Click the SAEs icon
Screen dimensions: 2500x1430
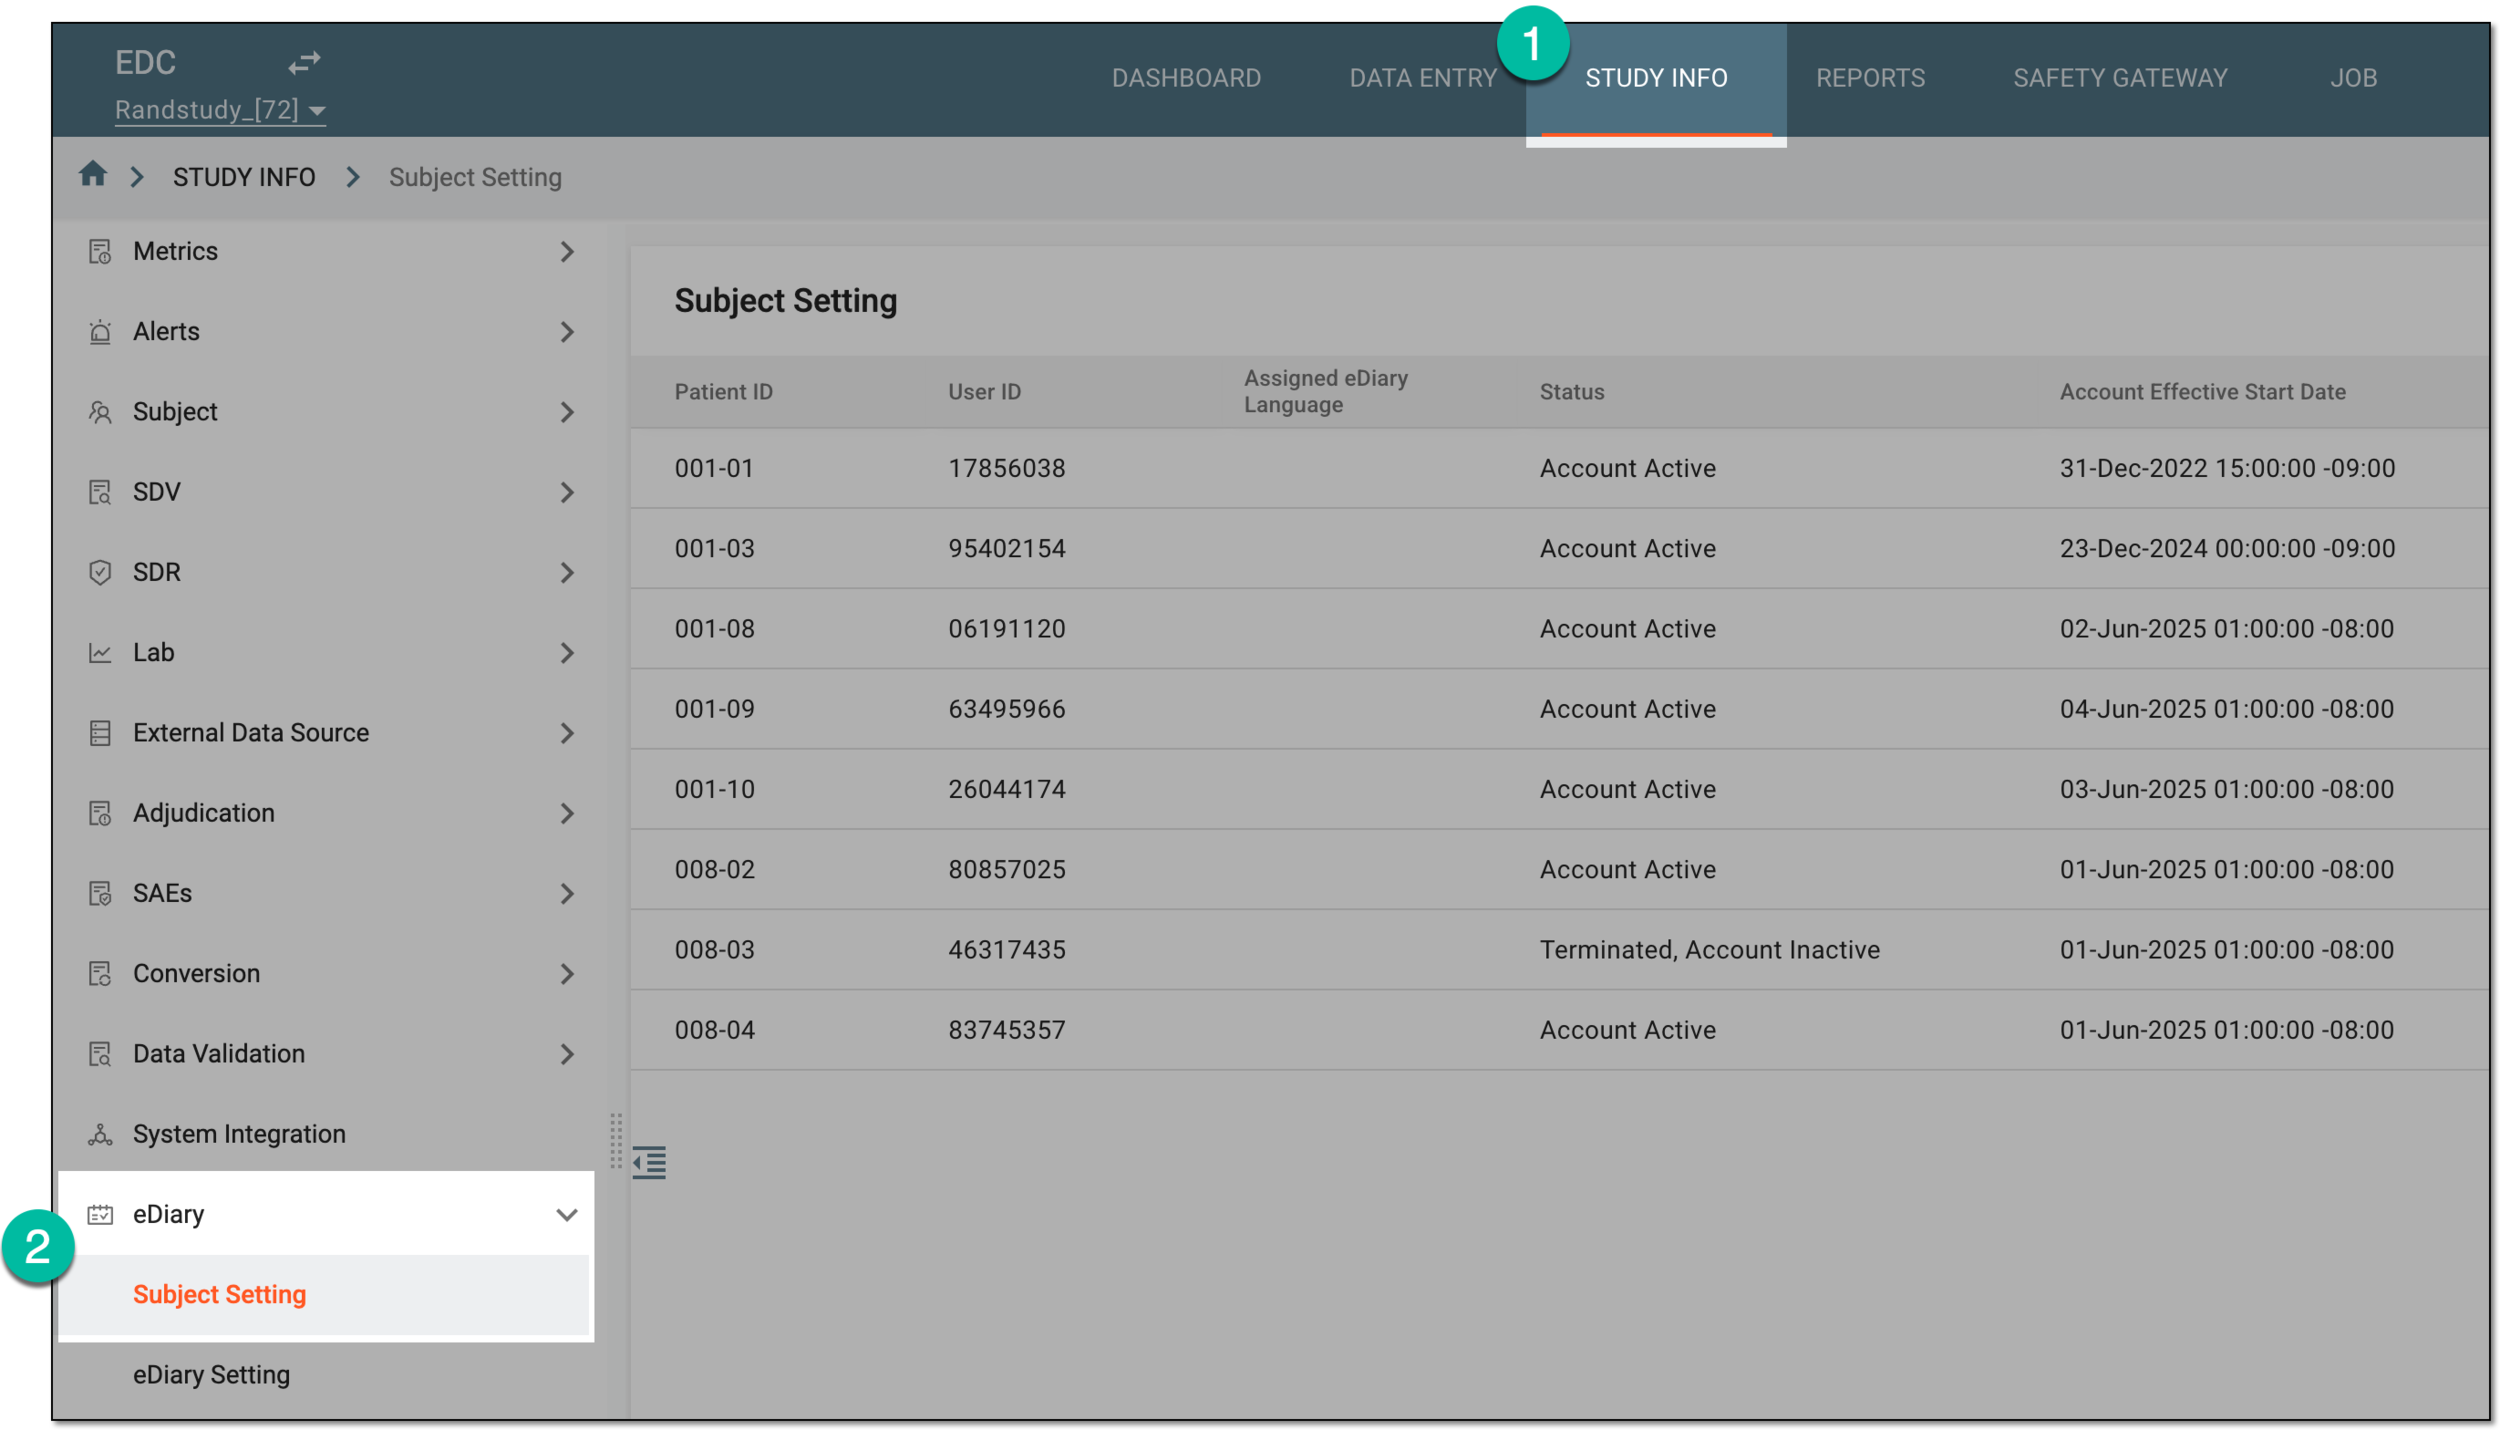(x=100, y=893)
